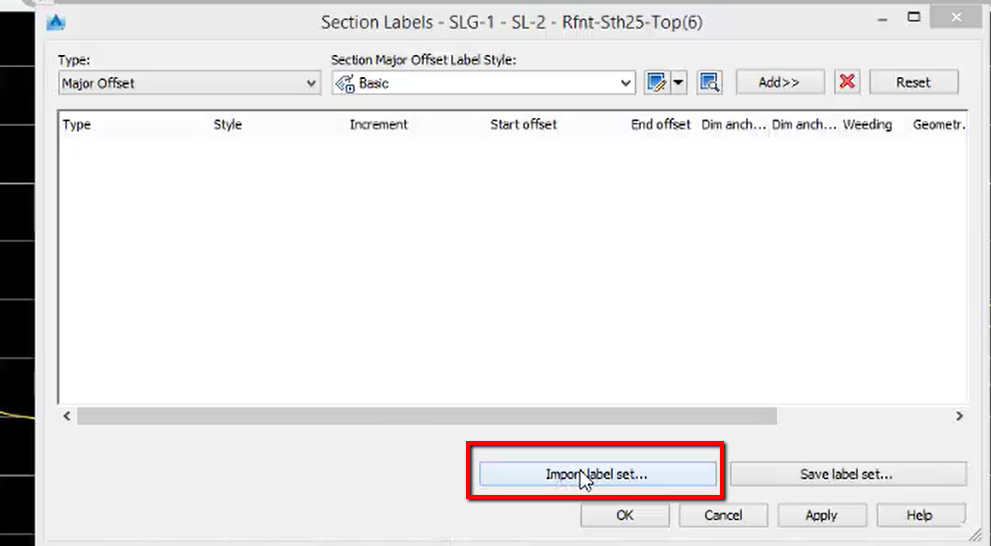Click the left arrow of horizontal scrollbar
Image resolution: width=991 pixels, height=546 pixels.
click(x=67, y=416)
